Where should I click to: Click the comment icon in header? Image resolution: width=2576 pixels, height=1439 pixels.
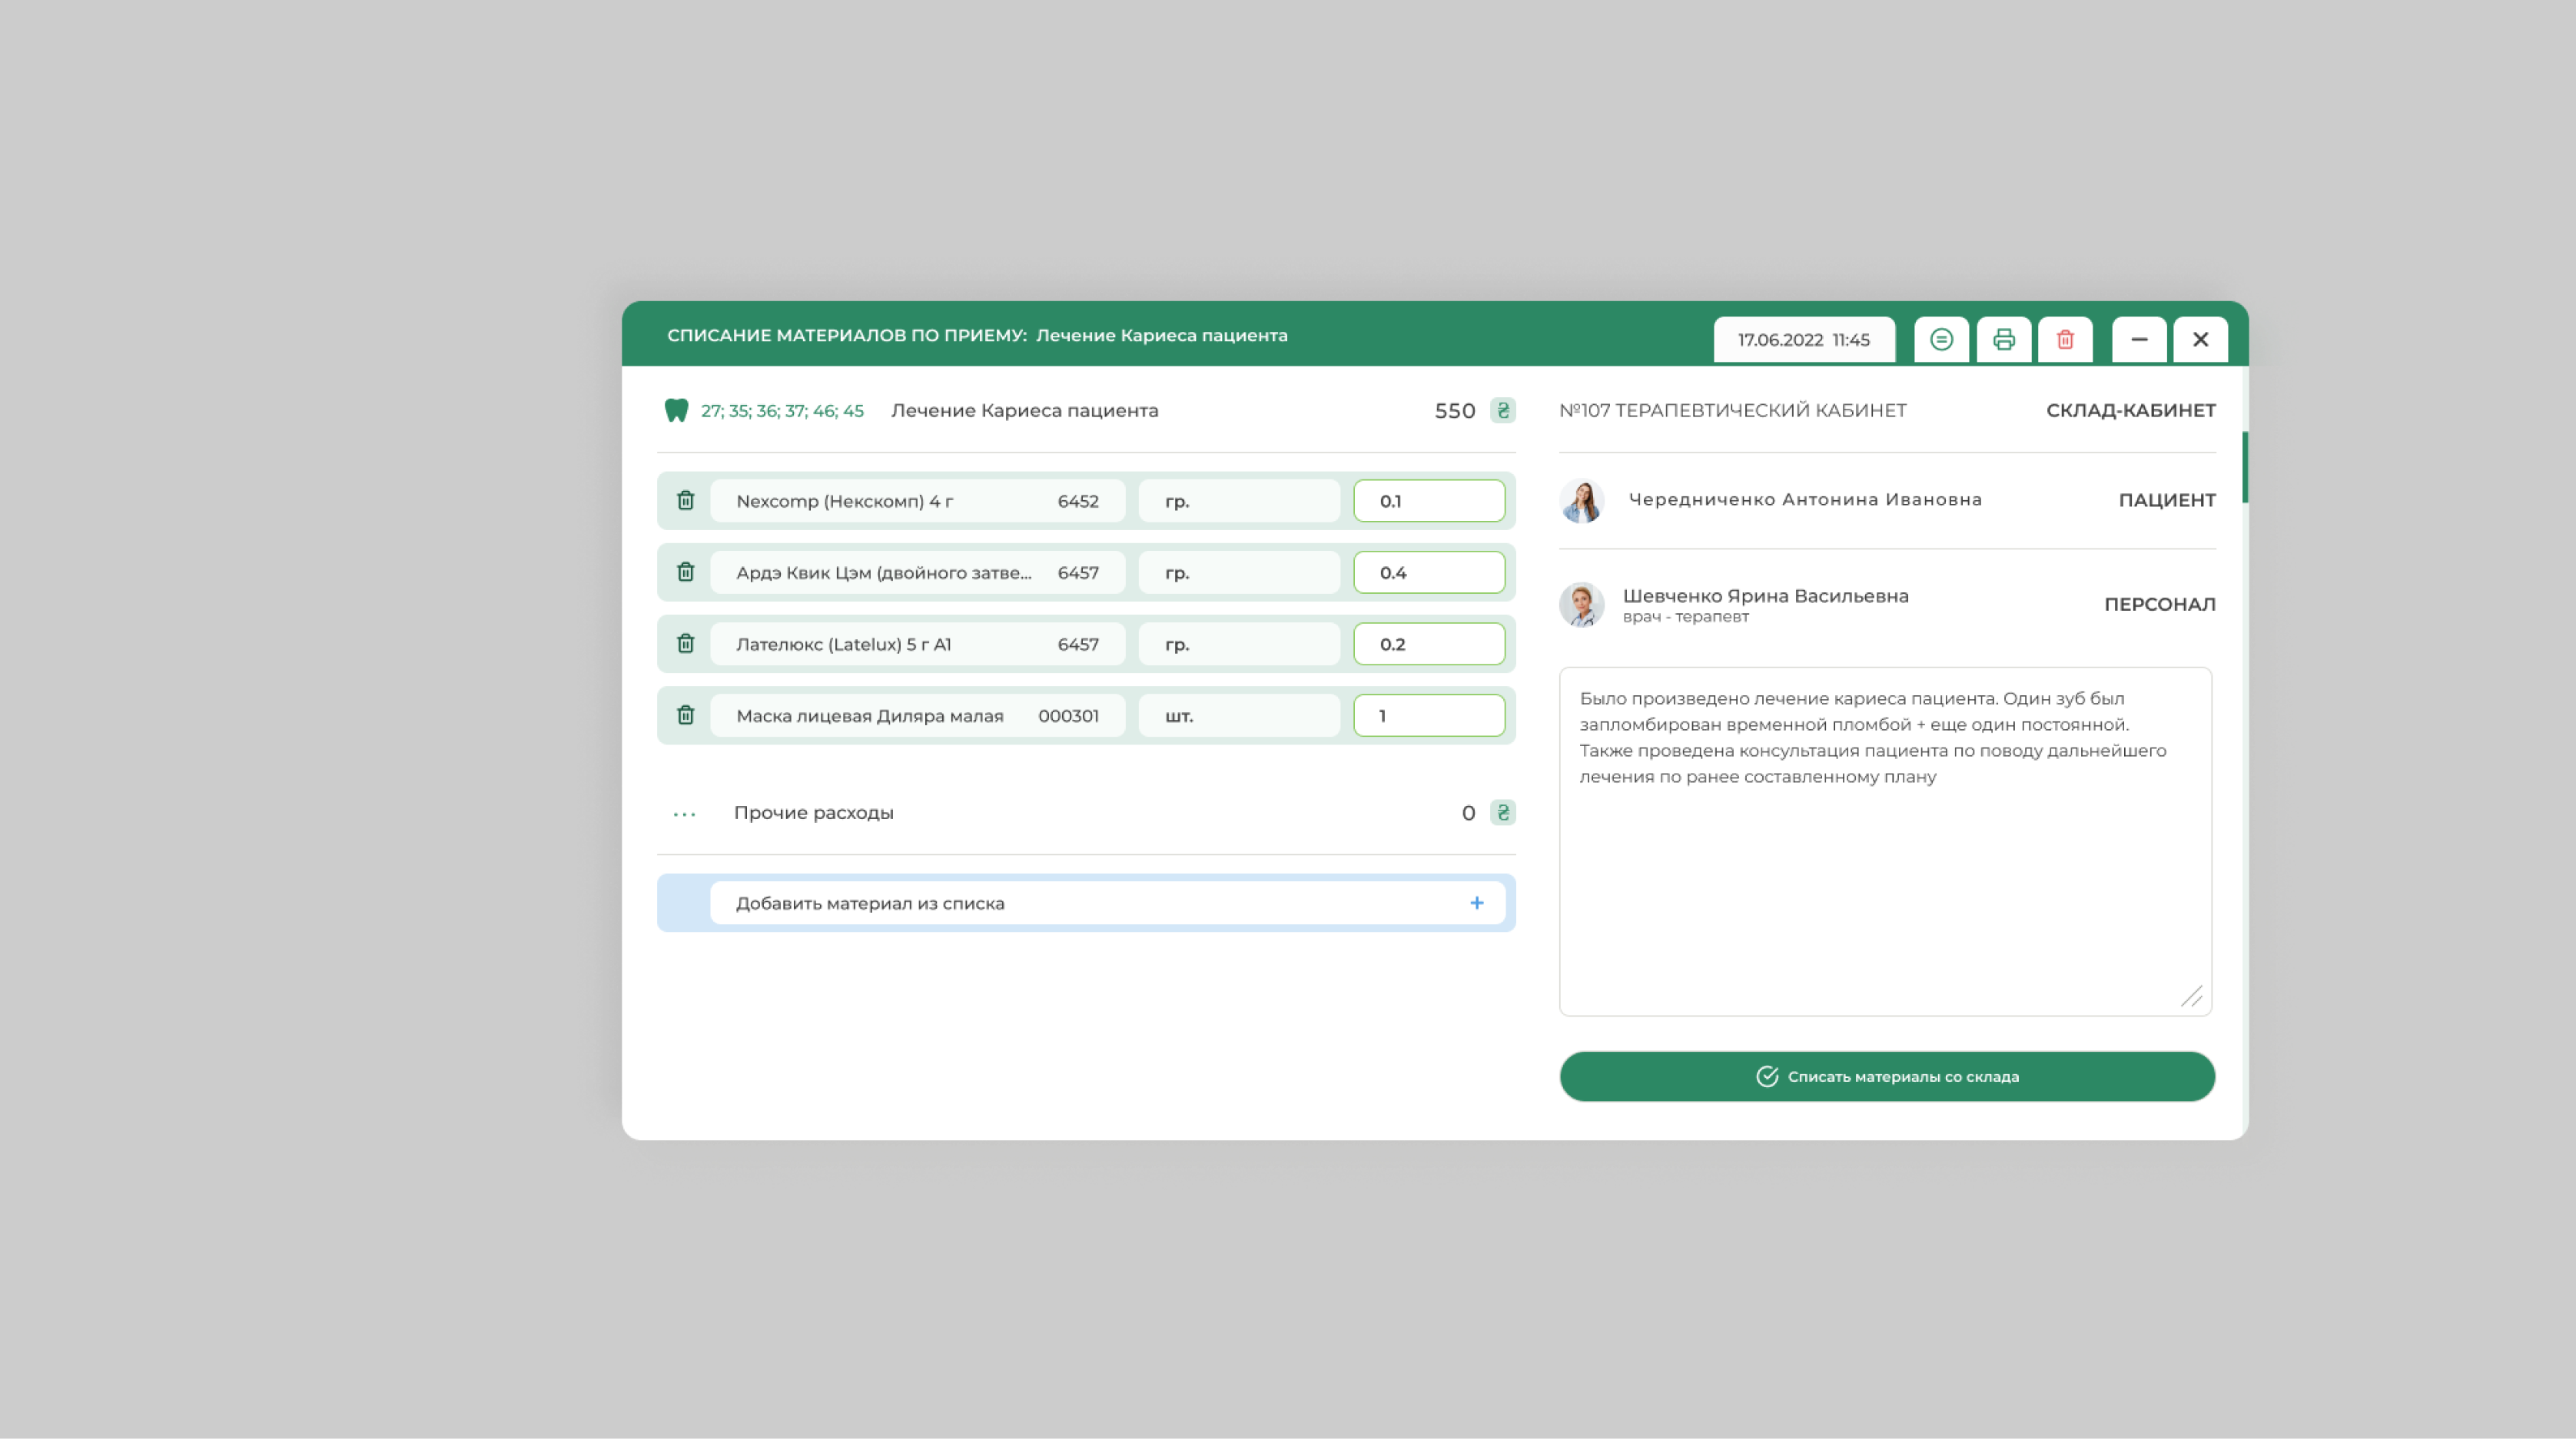pos(1941,340)
